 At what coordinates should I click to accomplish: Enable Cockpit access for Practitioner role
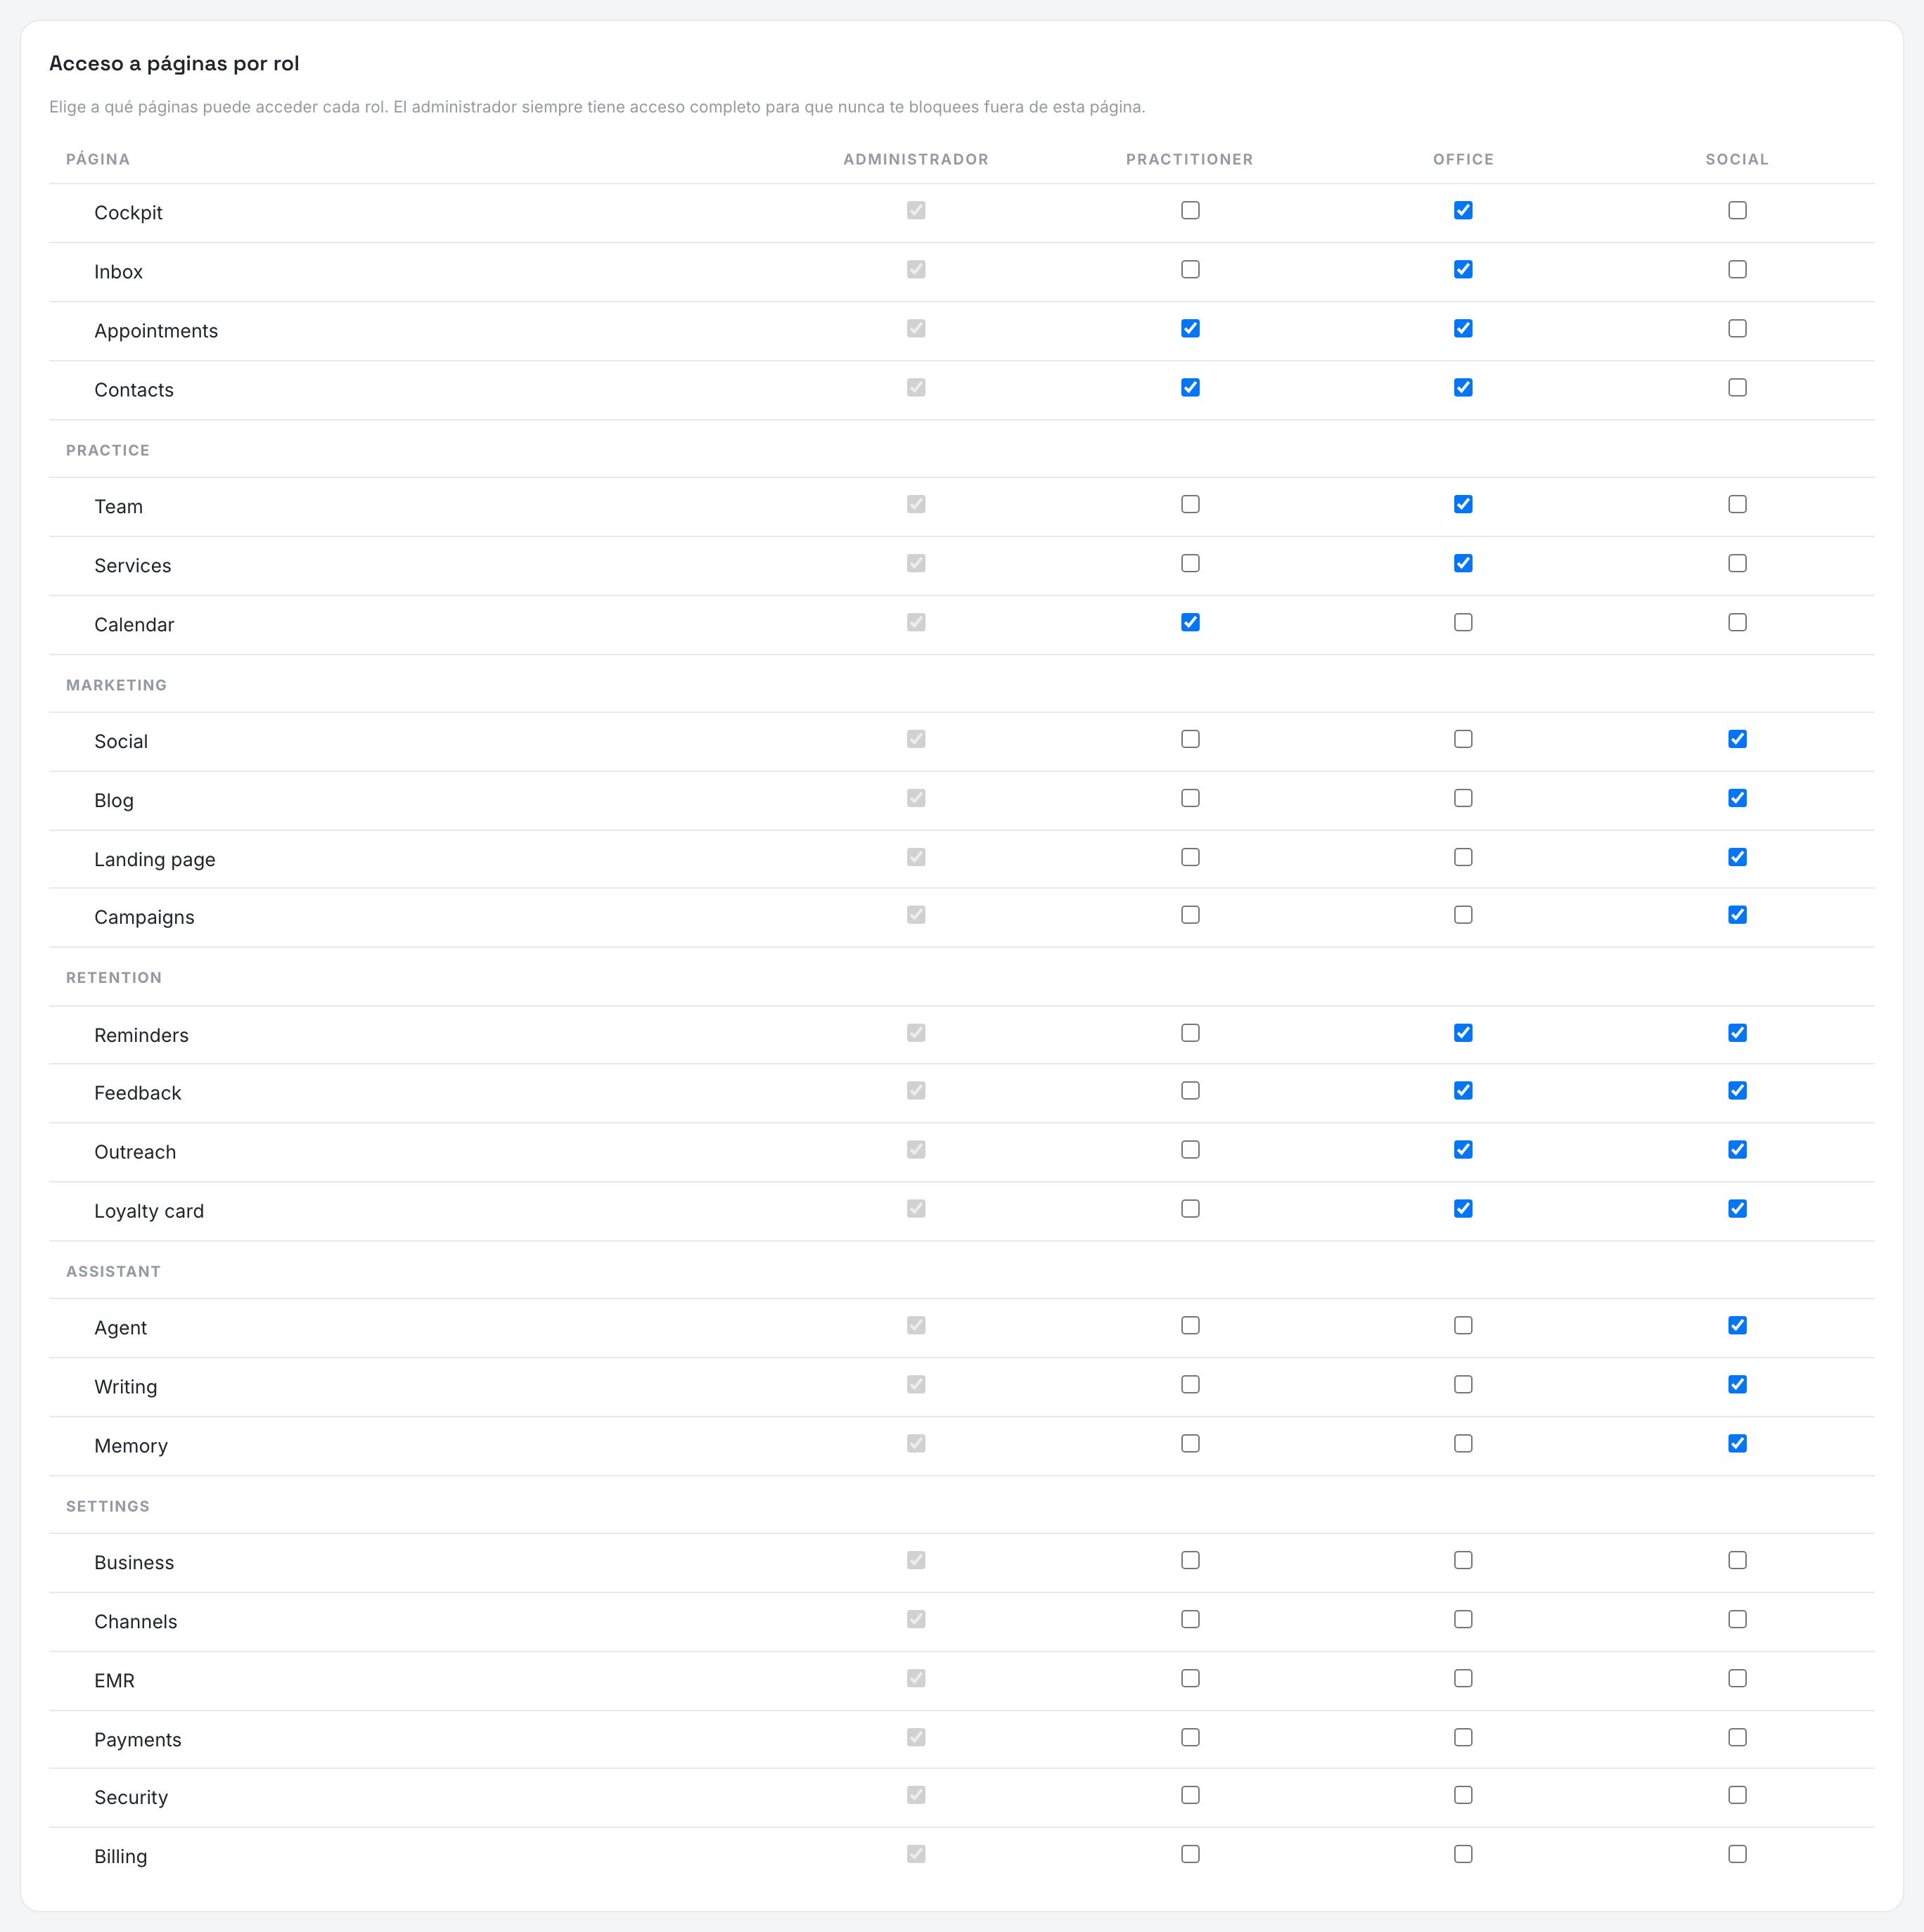pyautogui.click(x=1190, y=210)
